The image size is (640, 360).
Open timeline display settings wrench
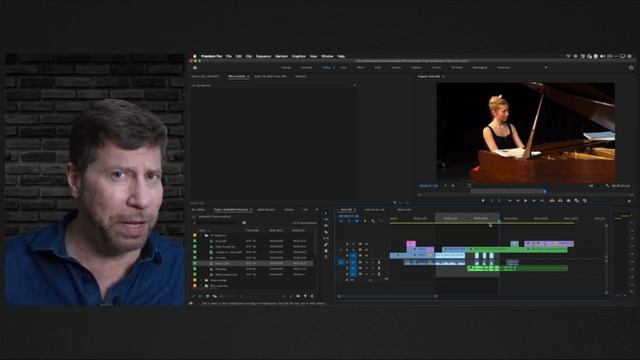tap(373, 221)
